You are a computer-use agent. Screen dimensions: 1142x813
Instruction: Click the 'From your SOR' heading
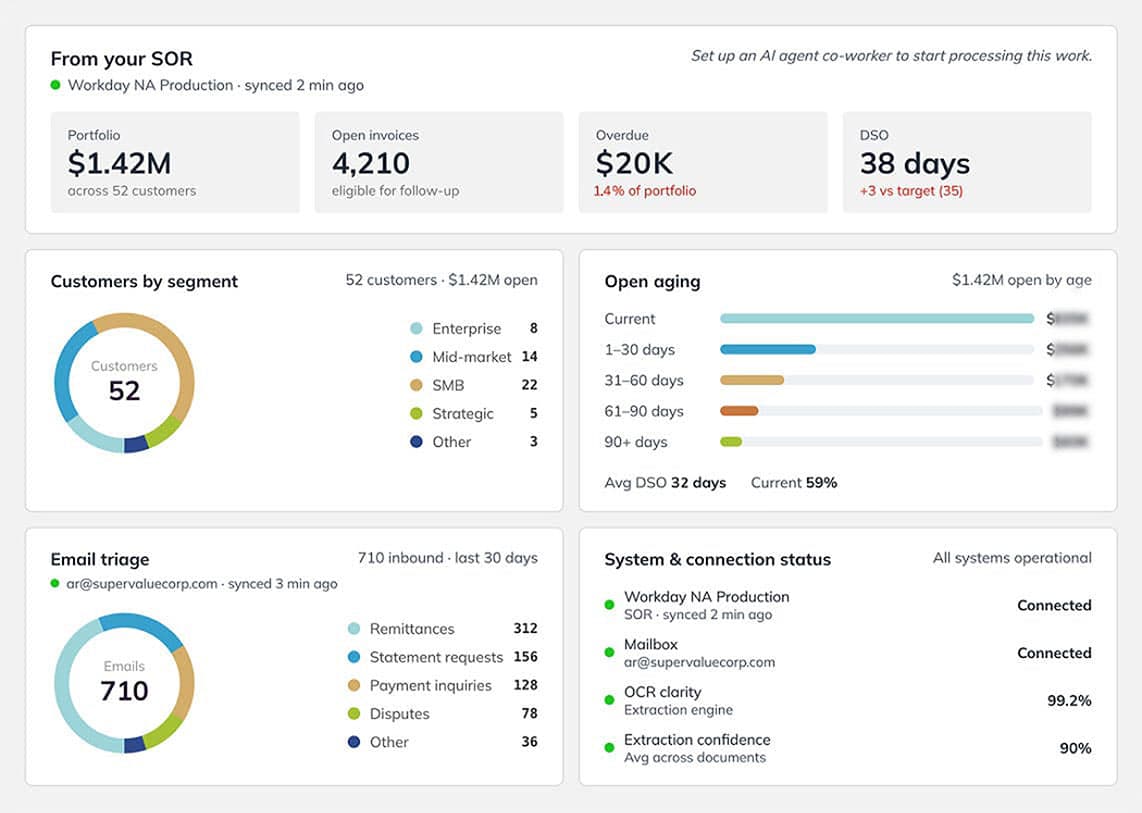(122, 58)
